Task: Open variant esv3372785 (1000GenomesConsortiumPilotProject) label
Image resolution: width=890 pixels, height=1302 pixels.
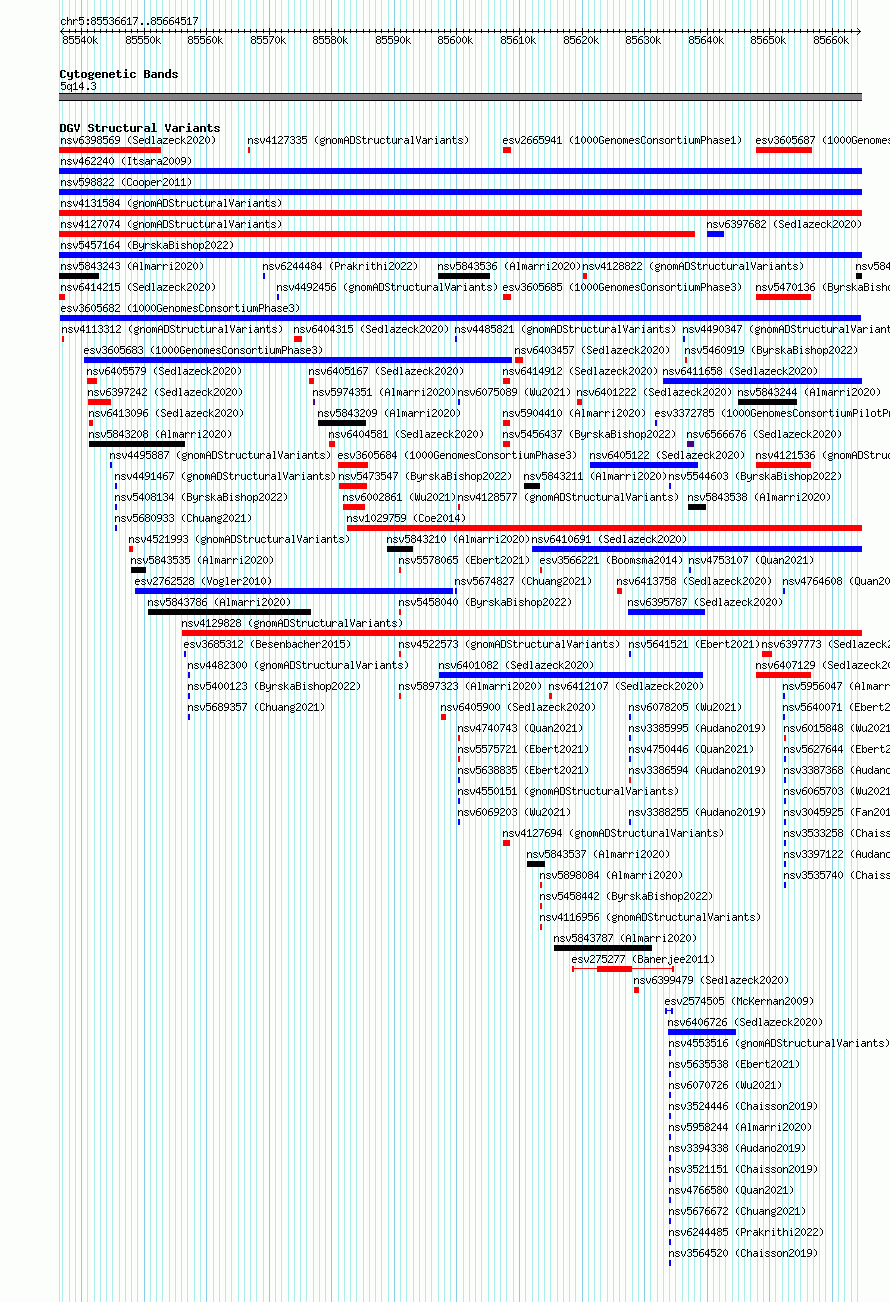Action: click(772, 414)
